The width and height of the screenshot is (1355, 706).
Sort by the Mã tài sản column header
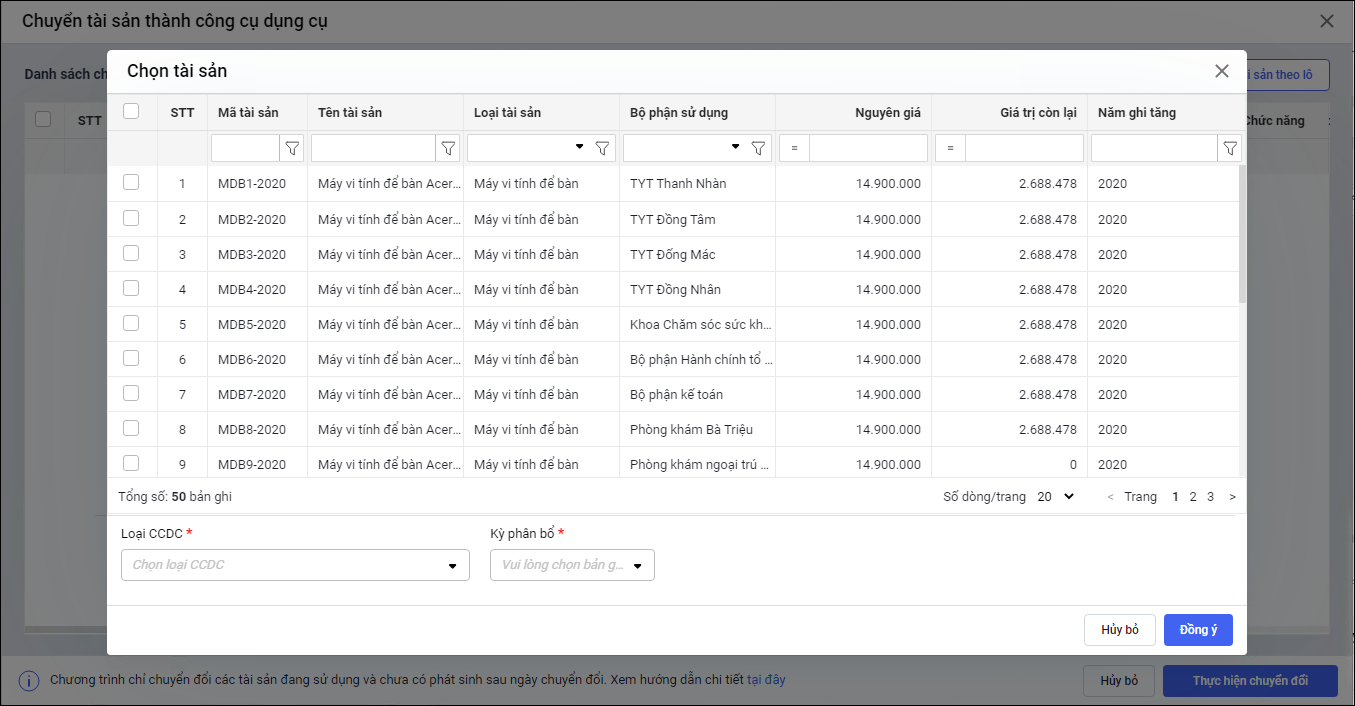tap(248, 112)
